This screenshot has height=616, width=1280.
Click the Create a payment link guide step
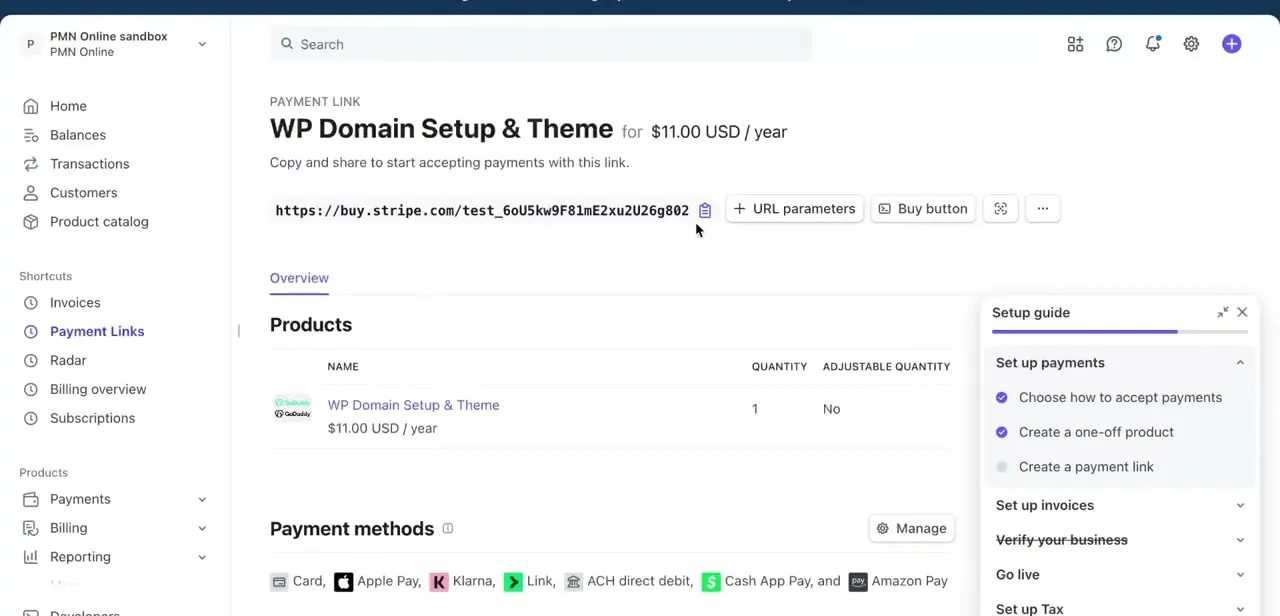pos(1086,467)
